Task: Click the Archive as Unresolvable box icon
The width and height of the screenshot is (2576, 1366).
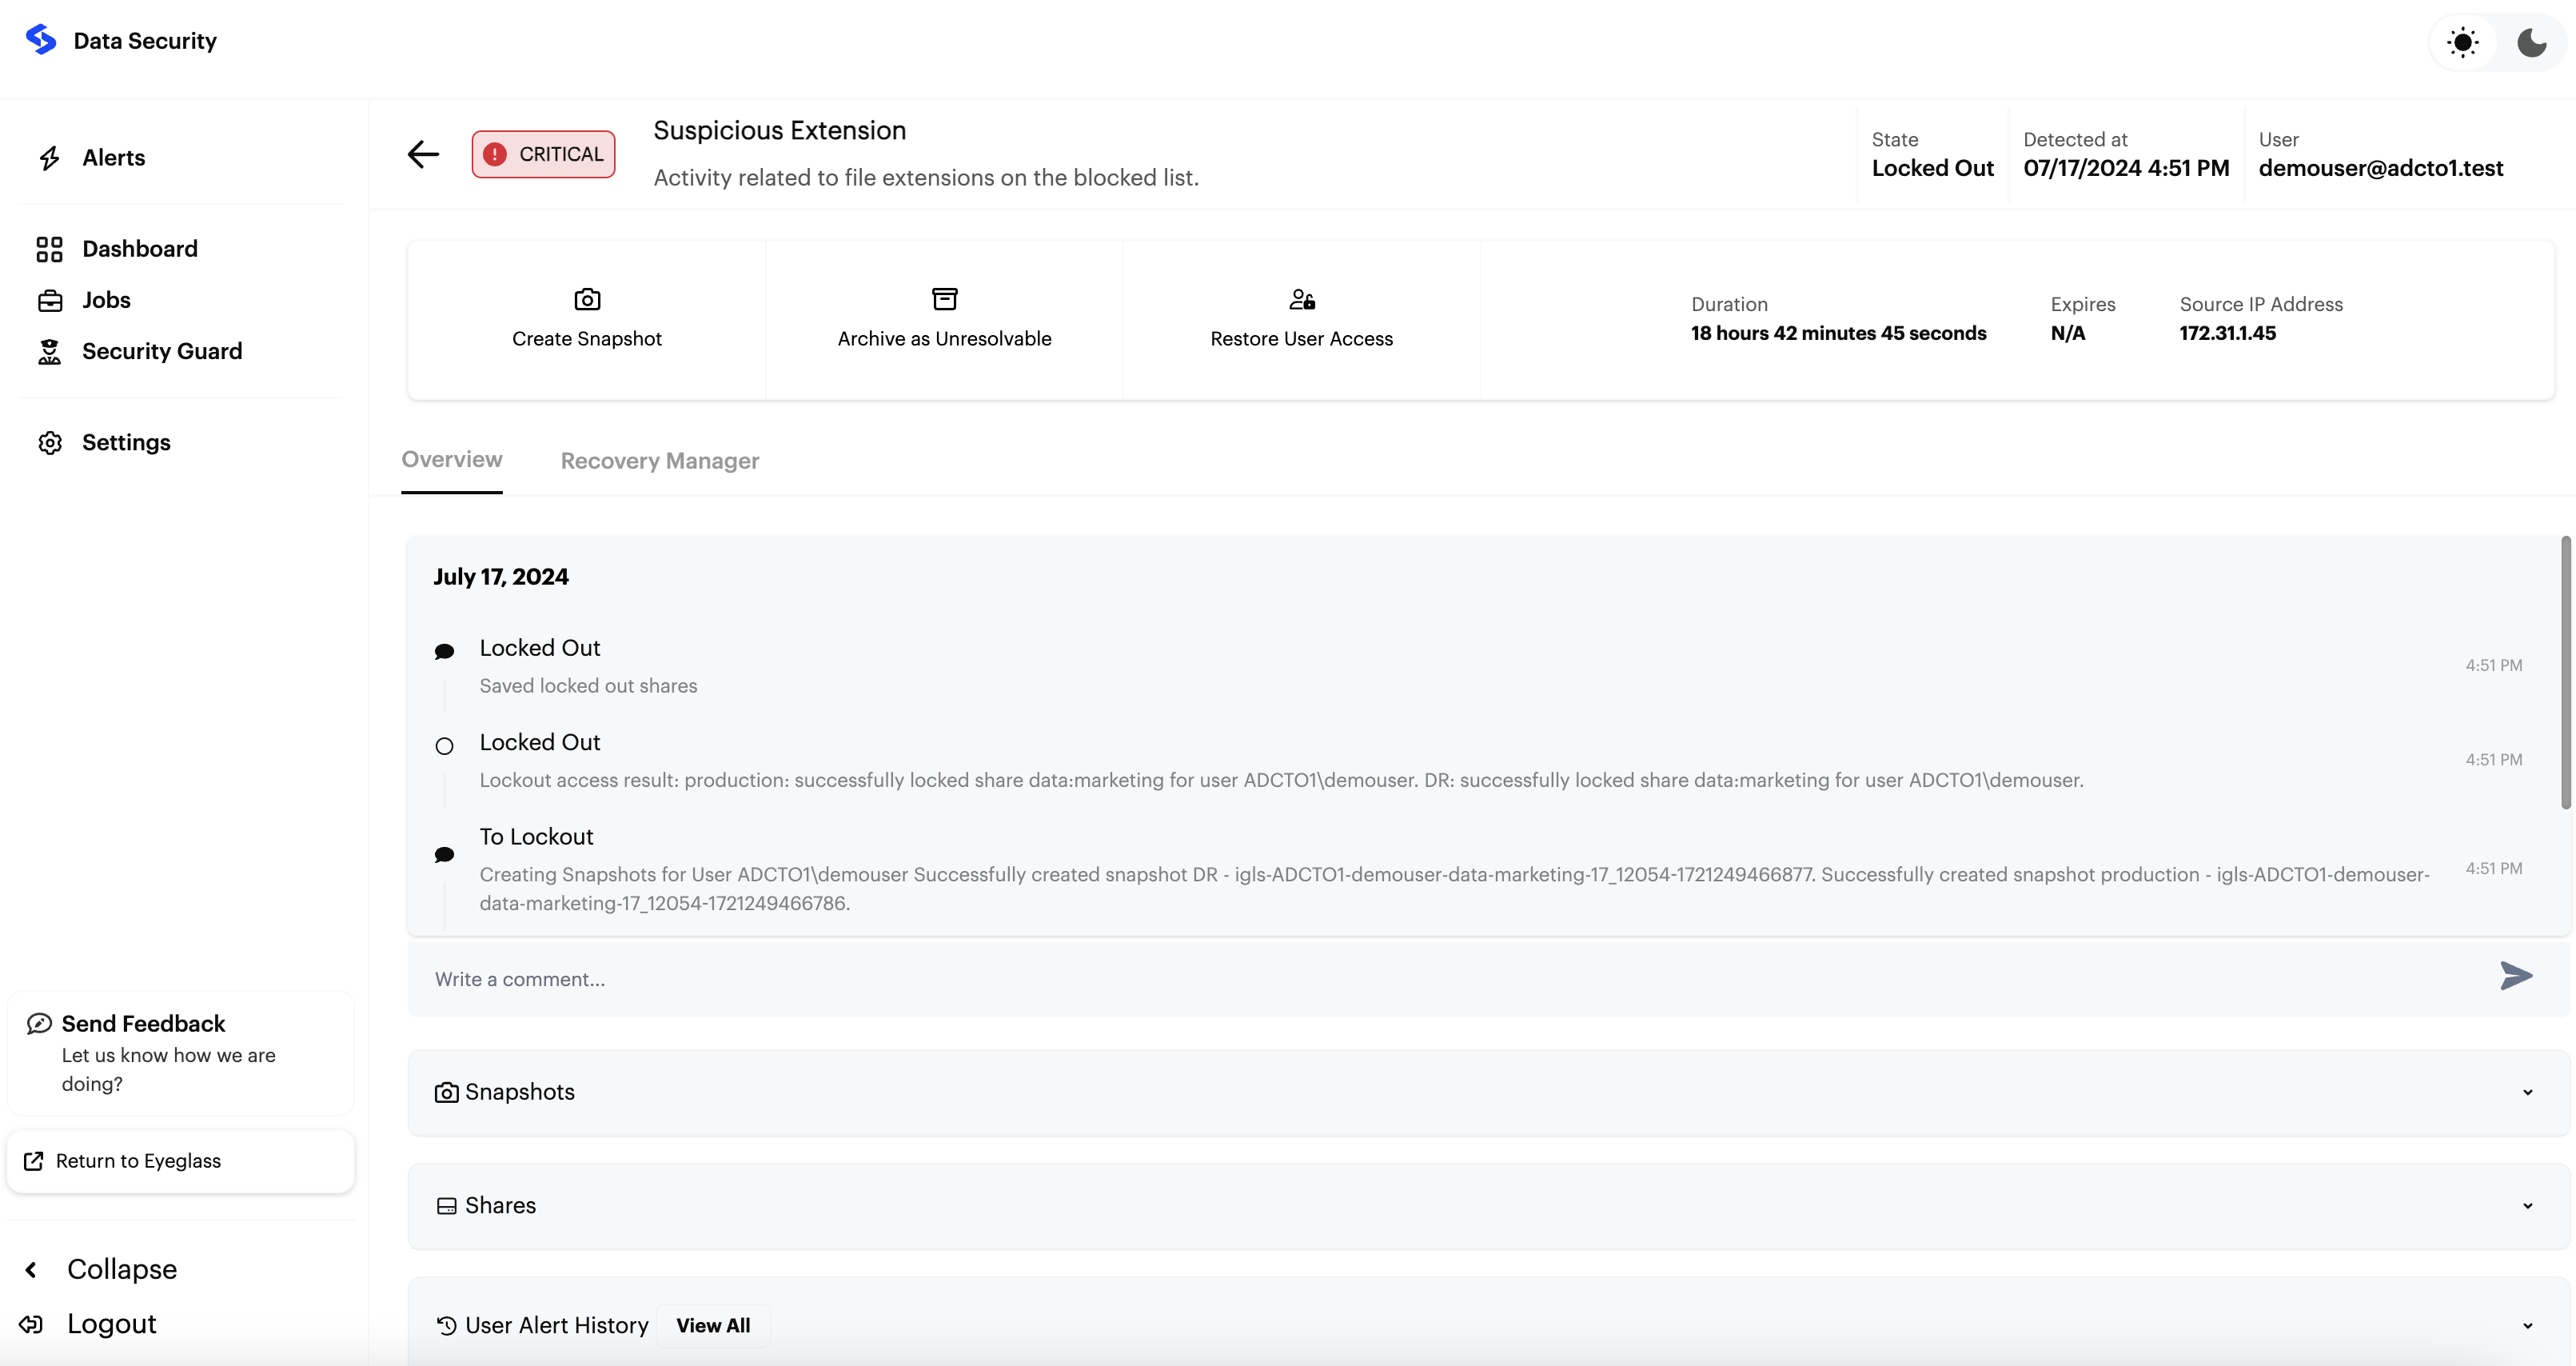Action: point(944,299)
